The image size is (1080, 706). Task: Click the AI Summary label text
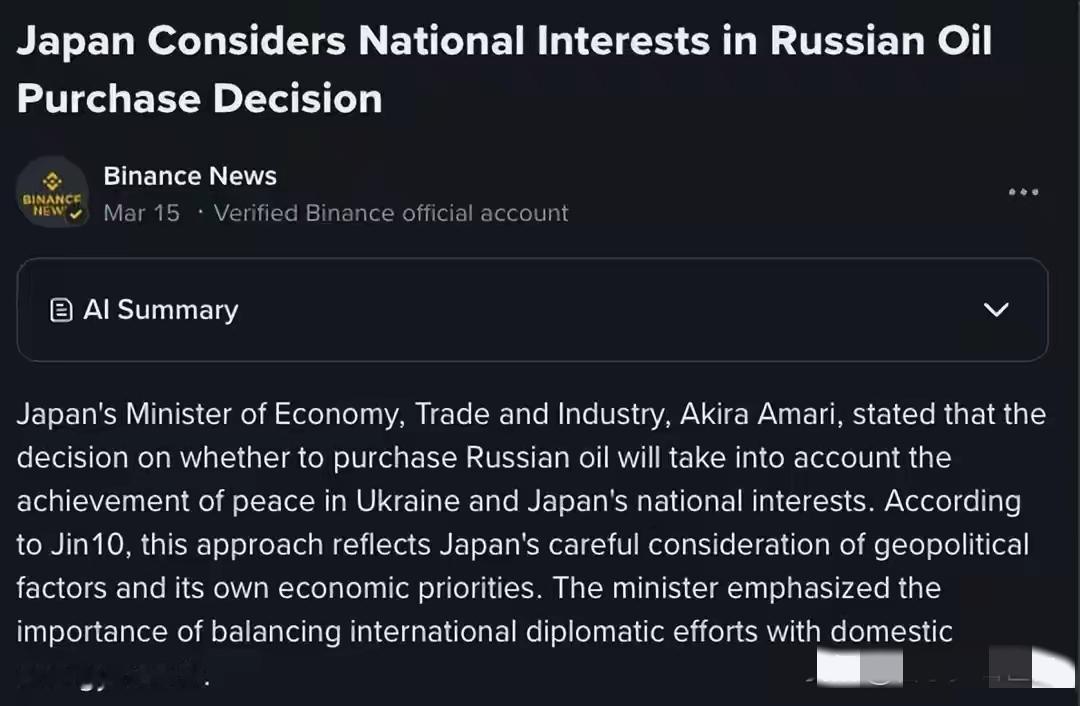[160, 310]
